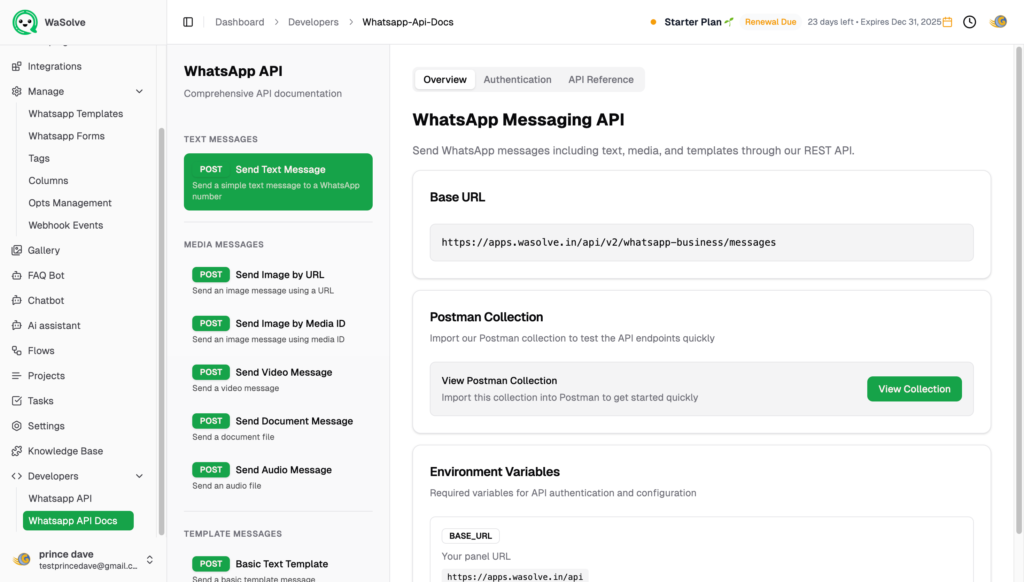Toggle the sidebar panel icon
1024x582 pixels.
tap(188, 22)
